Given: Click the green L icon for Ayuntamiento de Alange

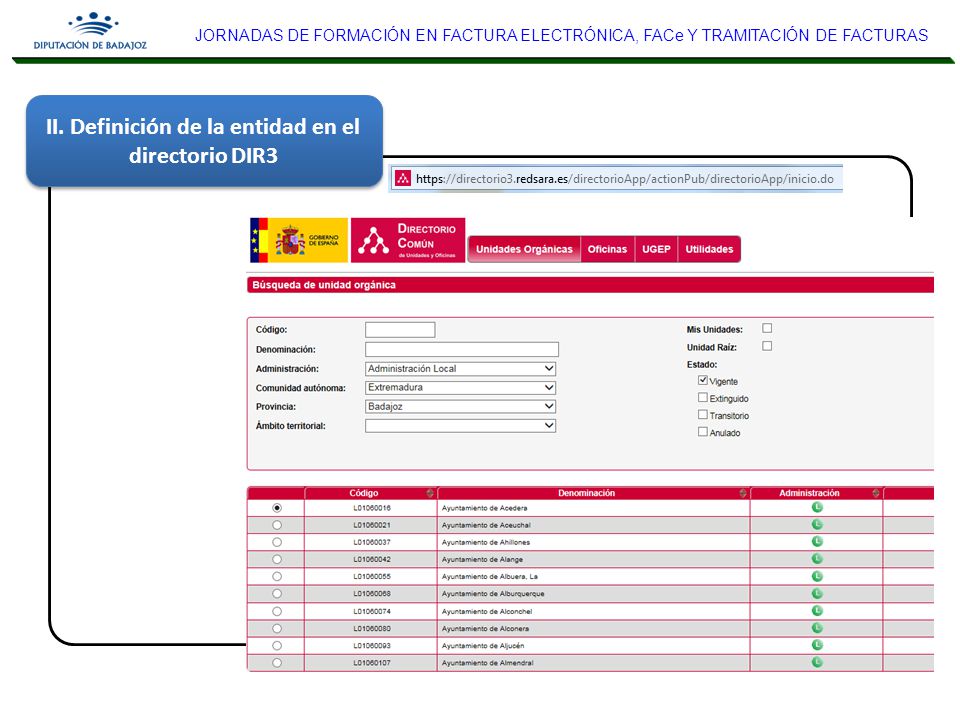Looking at the screenshot, I should (817, 559).
